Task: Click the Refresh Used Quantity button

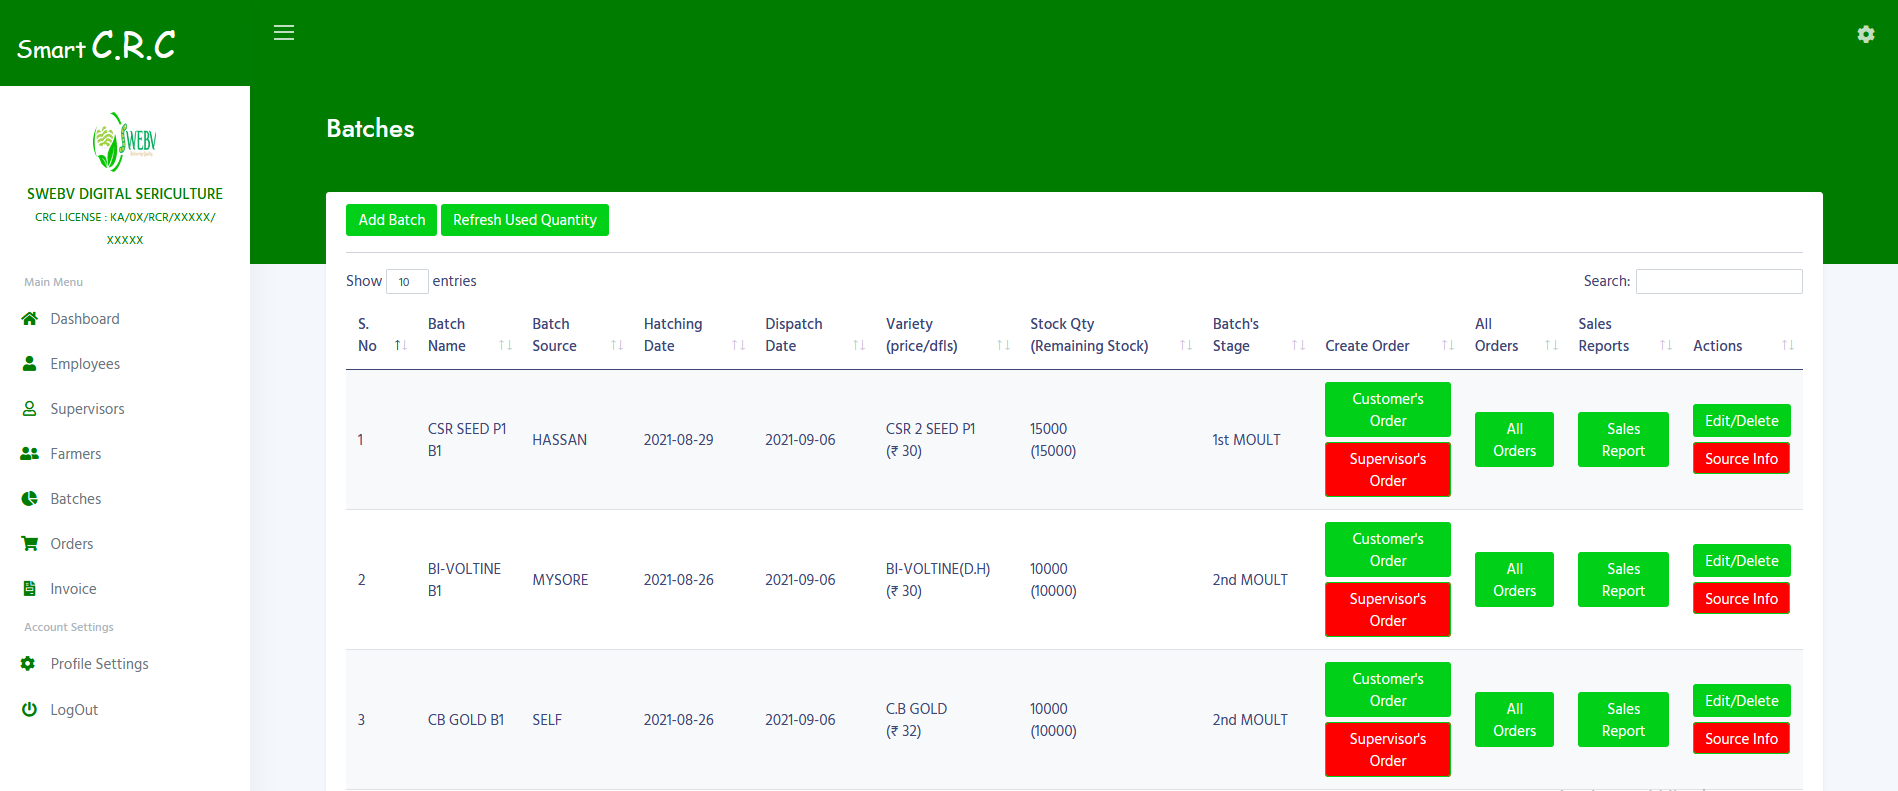Action: point(524,220)
